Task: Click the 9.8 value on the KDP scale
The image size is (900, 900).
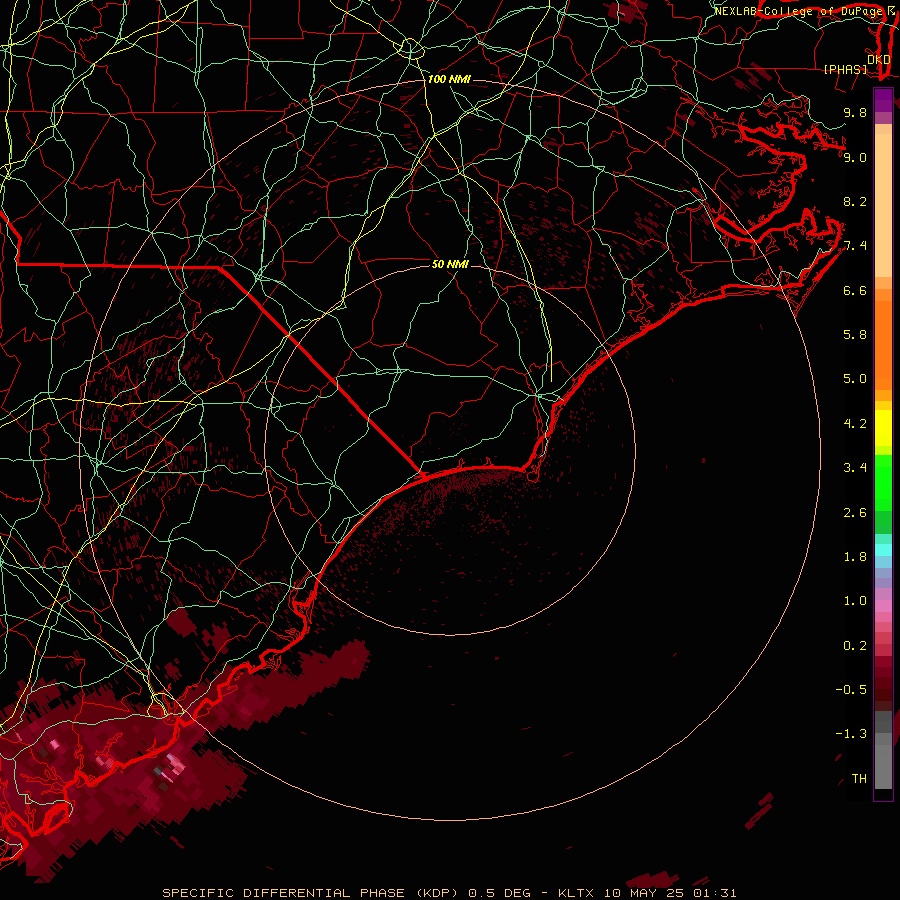Action: (x=855, y=112)
